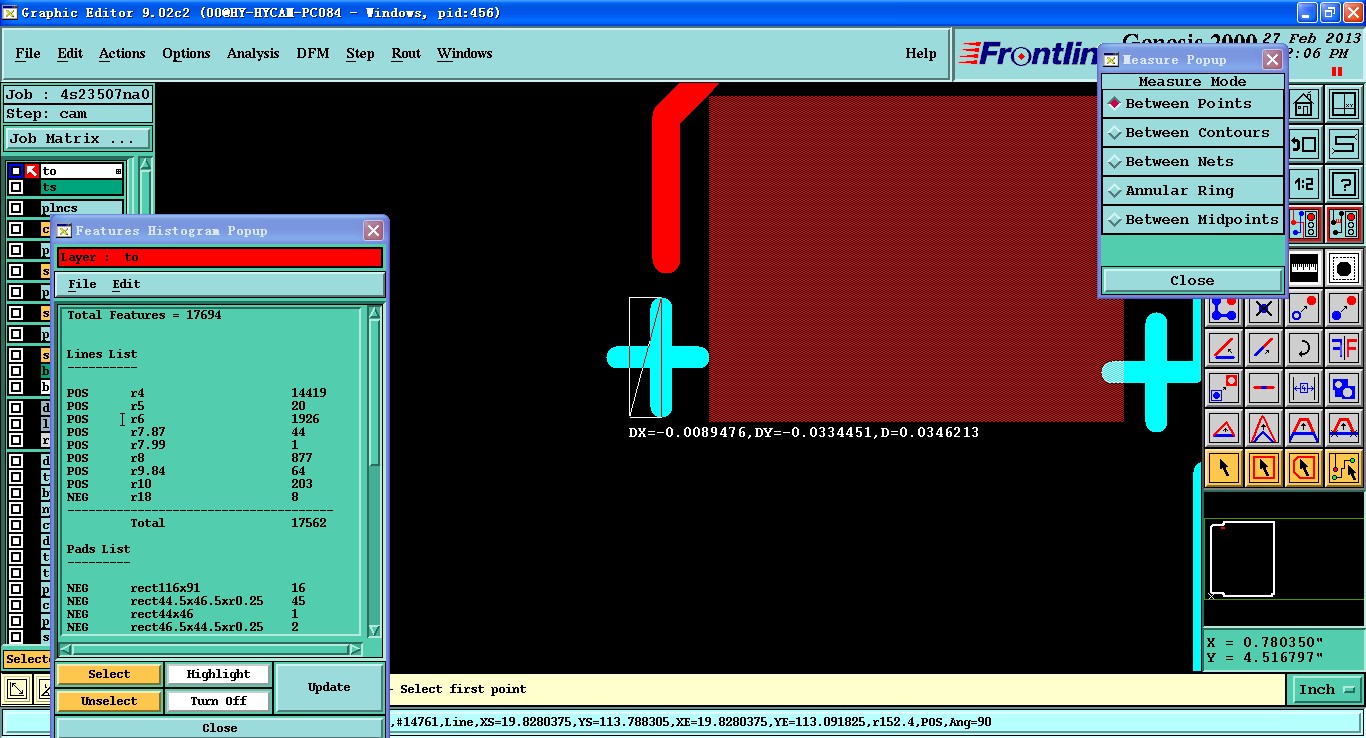
Task: Click the histogram horizontal scrollbar
Action: [212, 649]
